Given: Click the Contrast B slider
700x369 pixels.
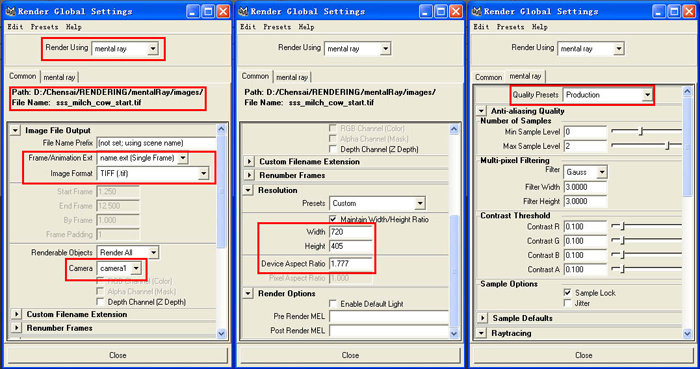Looking at the screenshot, I should point(646,255).
